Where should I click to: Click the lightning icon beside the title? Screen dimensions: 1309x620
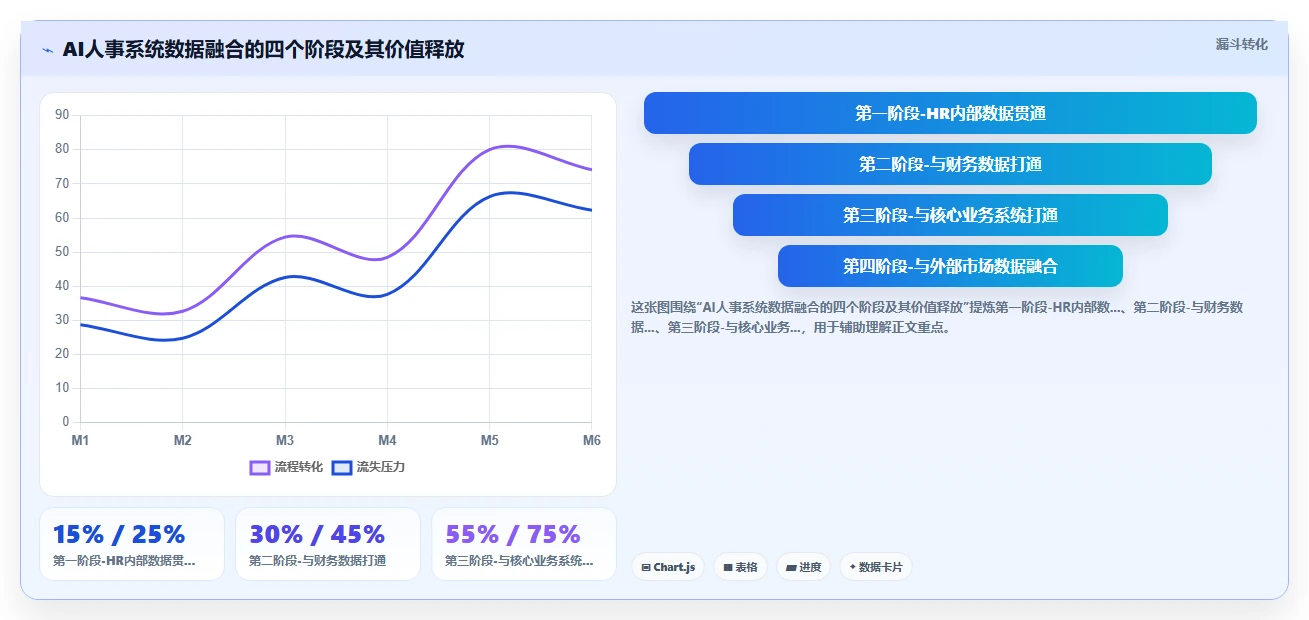pyautogui.click(x=47, y=50)
